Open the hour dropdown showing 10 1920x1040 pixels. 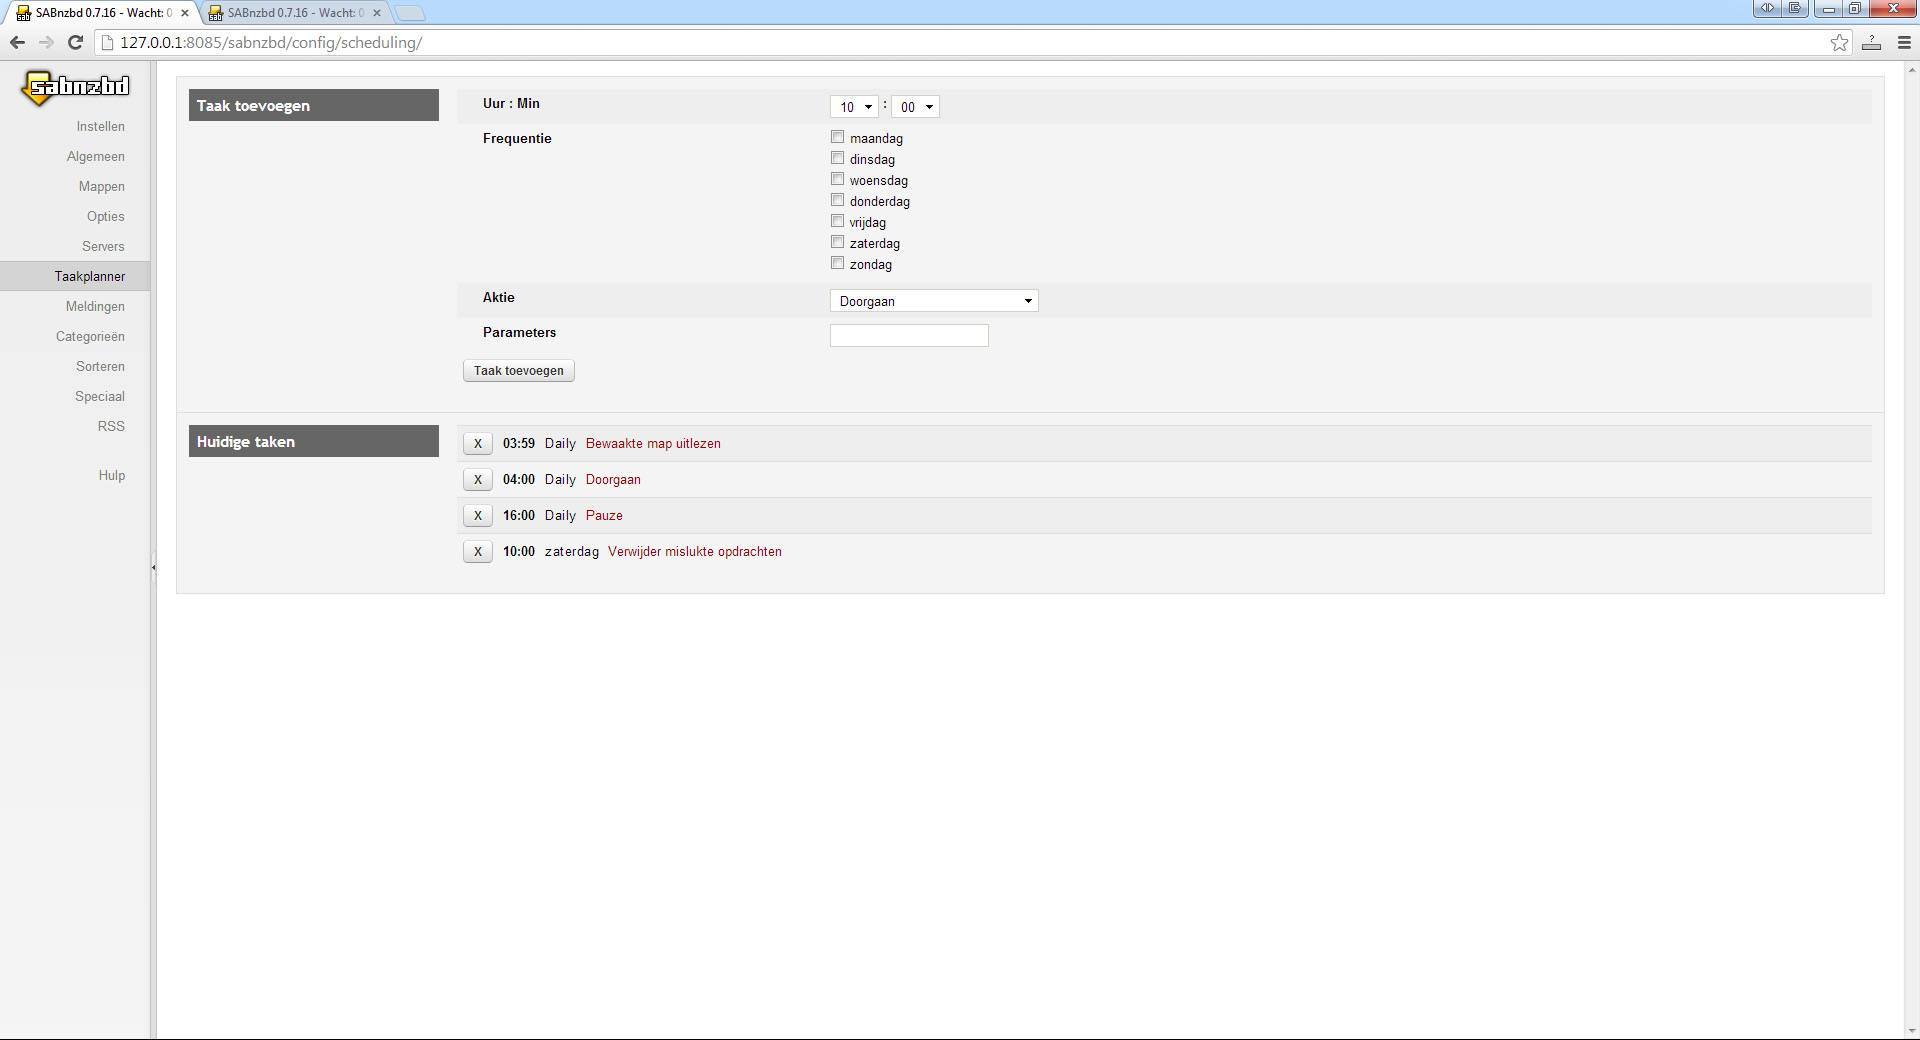pos(854,107)
